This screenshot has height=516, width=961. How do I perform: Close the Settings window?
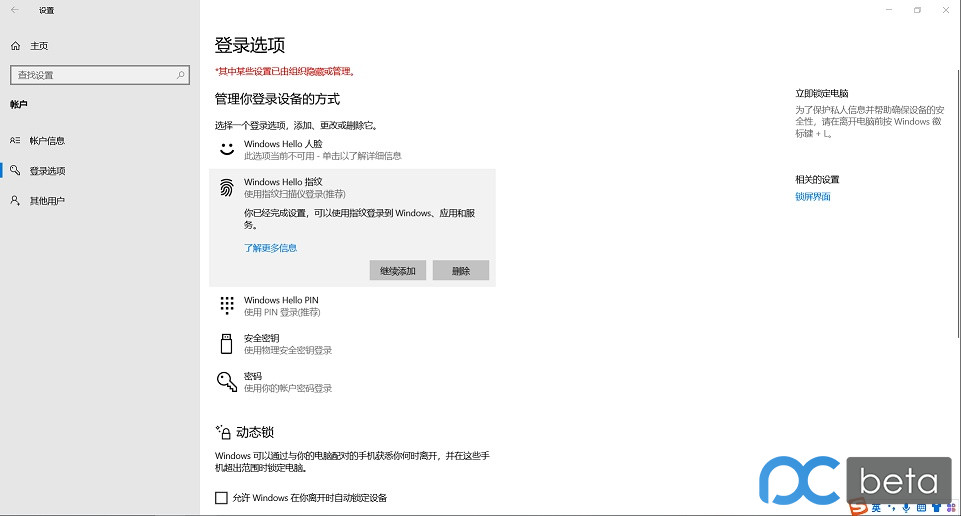946,10
